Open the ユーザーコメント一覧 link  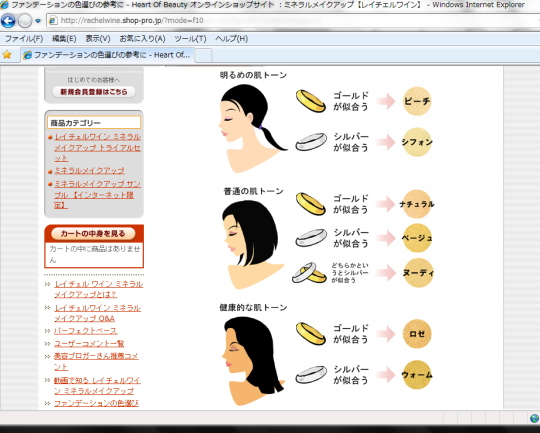(89, 343)
